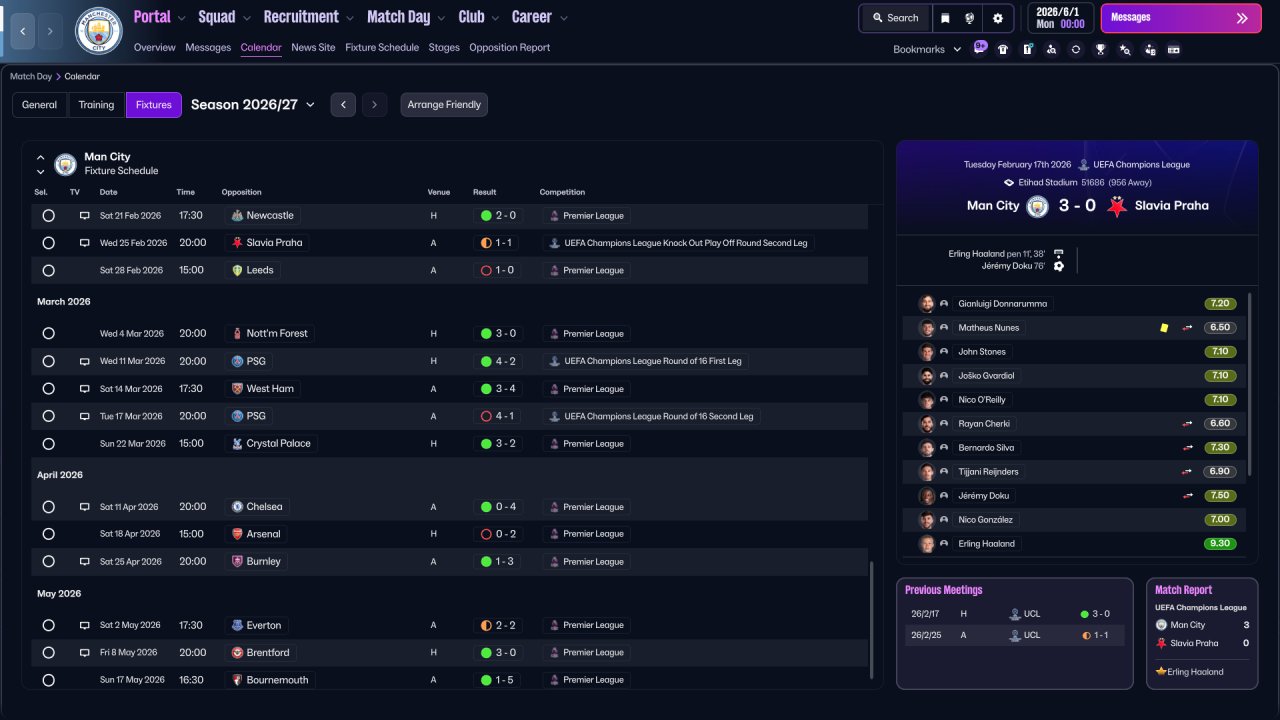The image size is (1280, 720).
Task: Click the yellow card icon for Matheus Nunes
Action: [1164, 327]
